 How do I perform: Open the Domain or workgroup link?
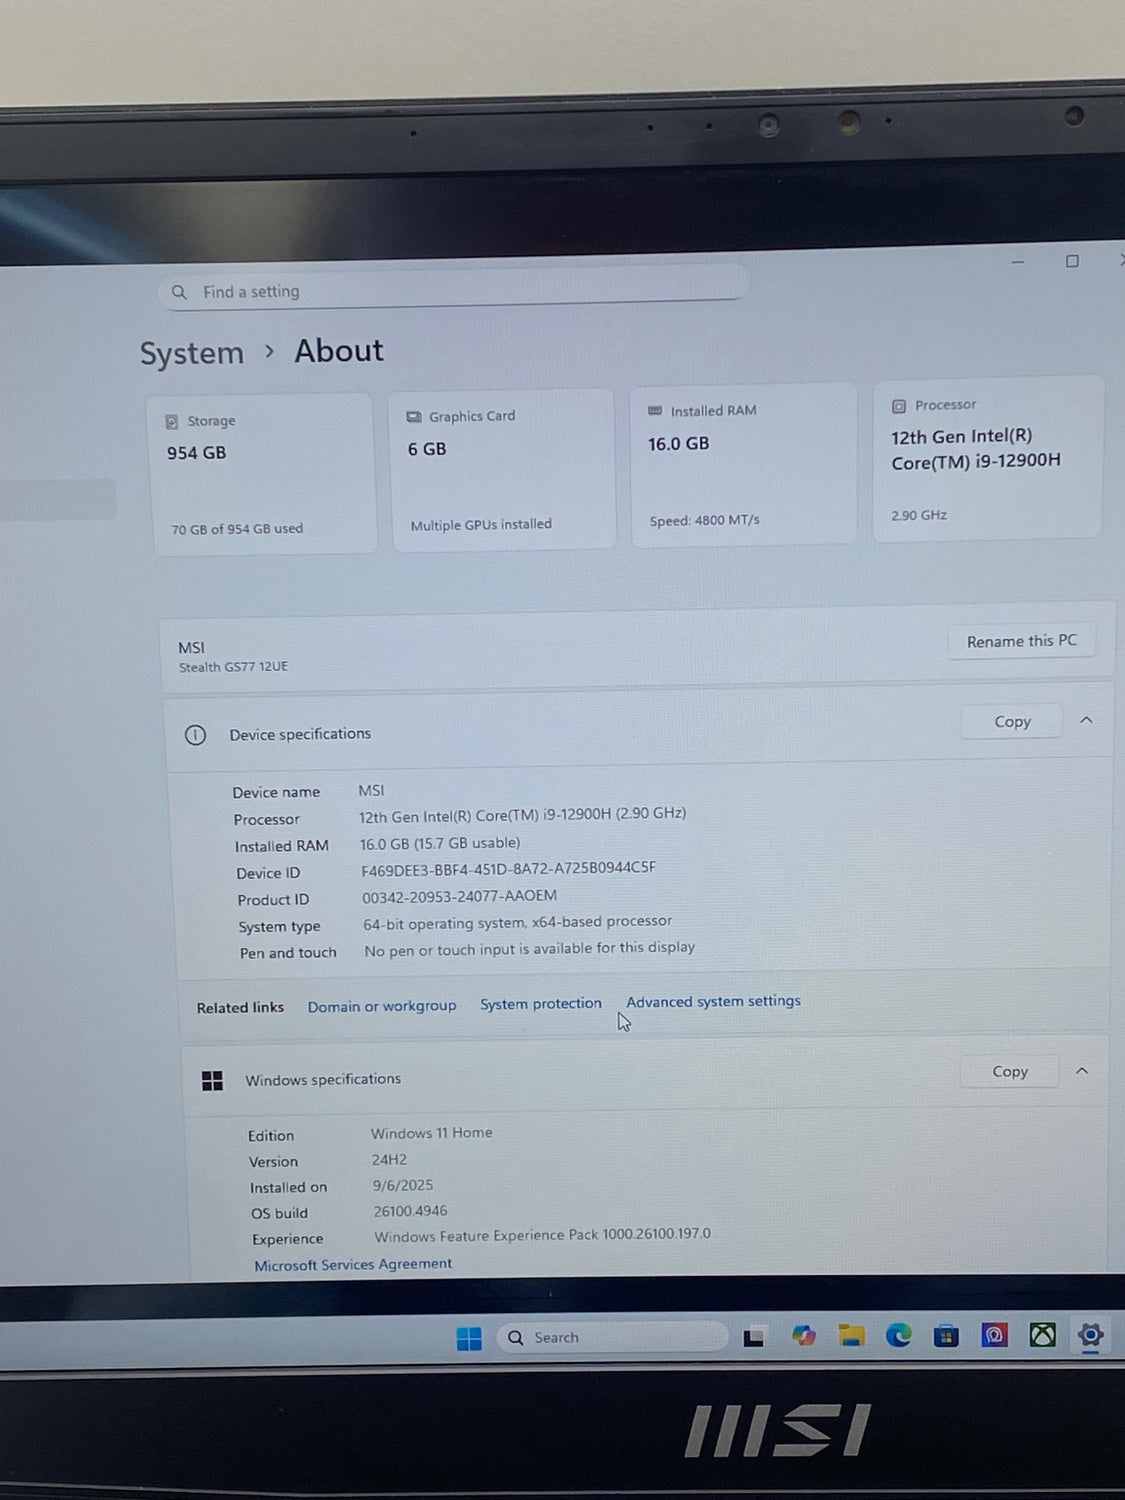382,1006
